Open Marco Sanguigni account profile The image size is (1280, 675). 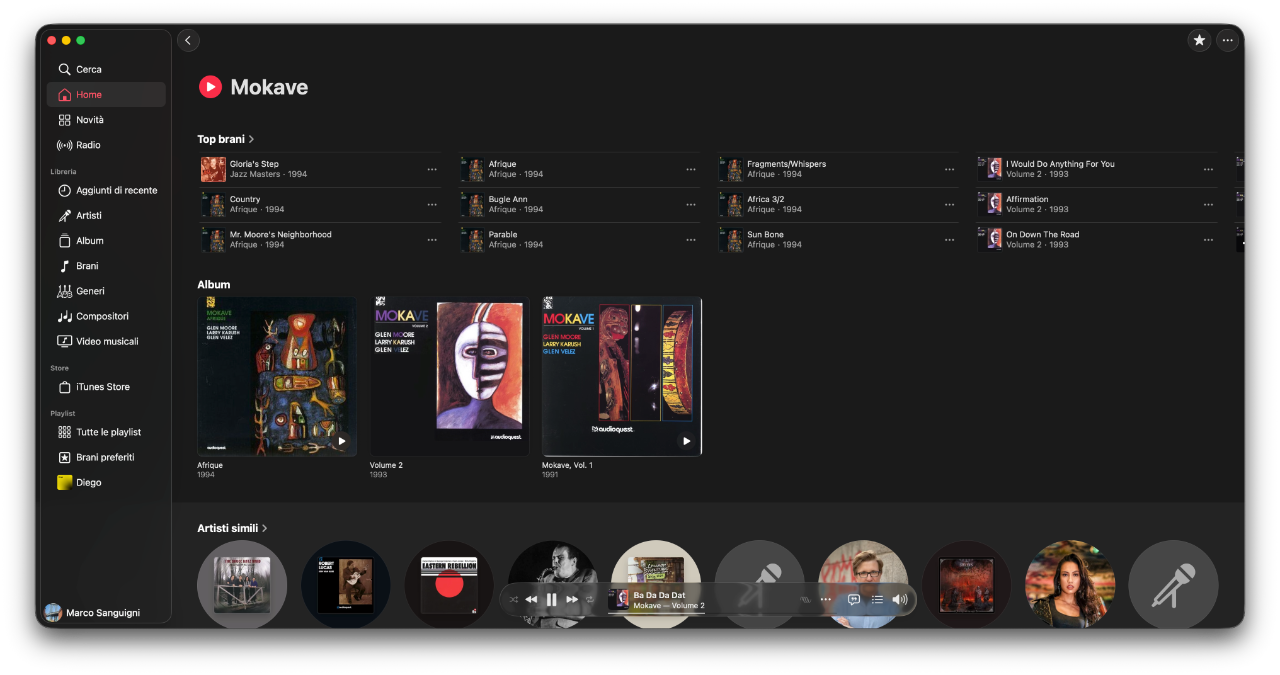tap(93, 612)
